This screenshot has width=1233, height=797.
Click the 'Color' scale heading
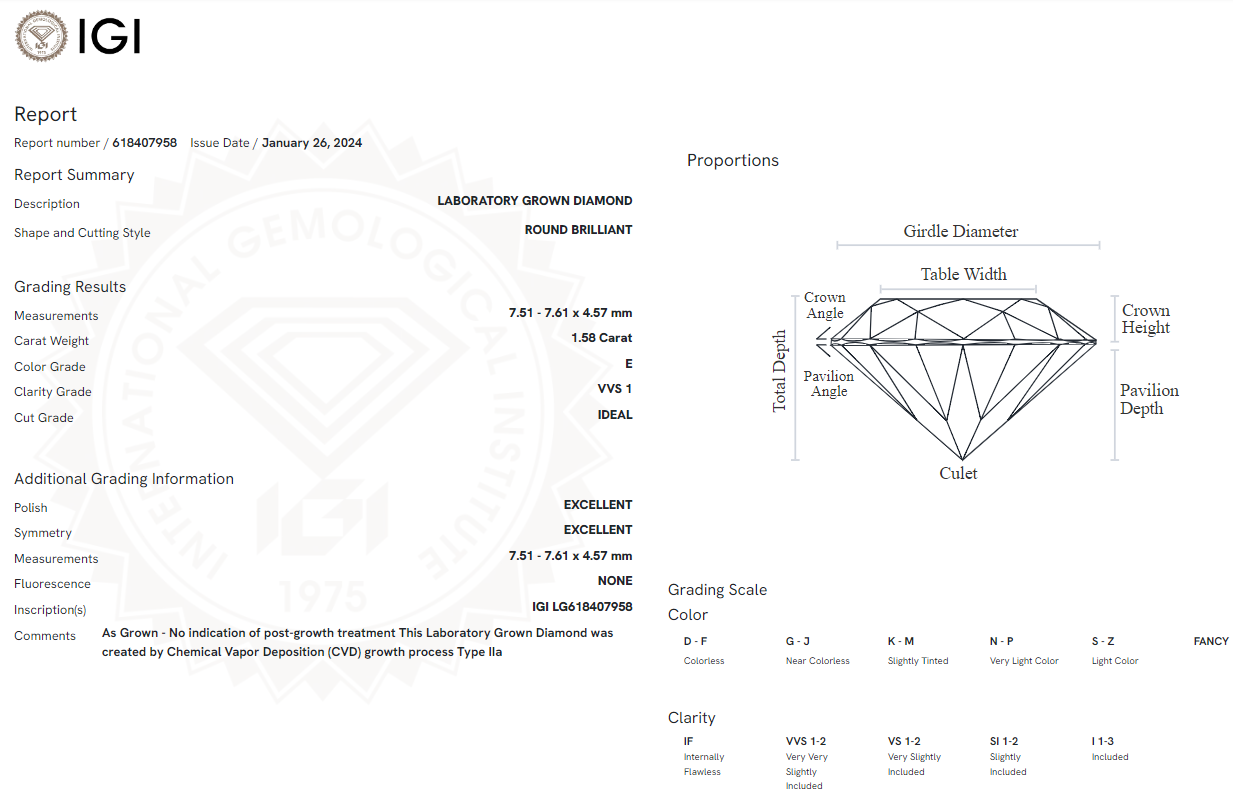[x=688, y=615]
